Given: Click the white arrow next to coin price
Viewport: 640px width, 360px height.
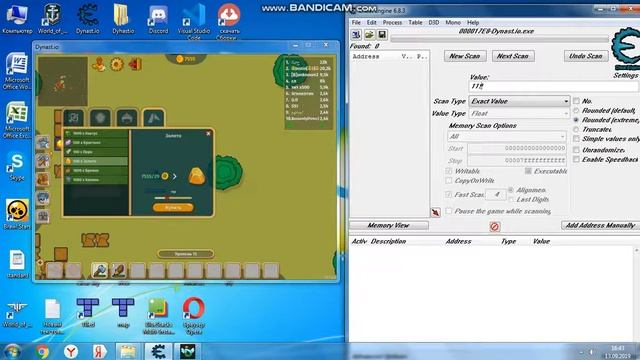Looking at the screenshot, I should click(175, 176).
